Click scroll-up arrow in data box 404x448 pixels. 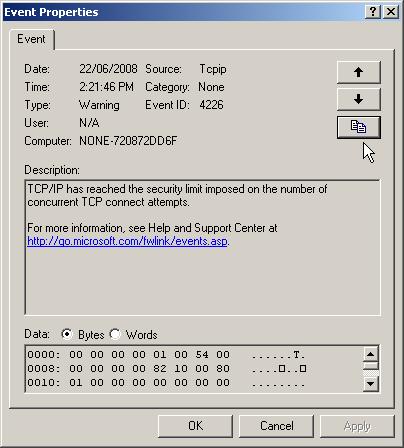[x=371, y=354]
